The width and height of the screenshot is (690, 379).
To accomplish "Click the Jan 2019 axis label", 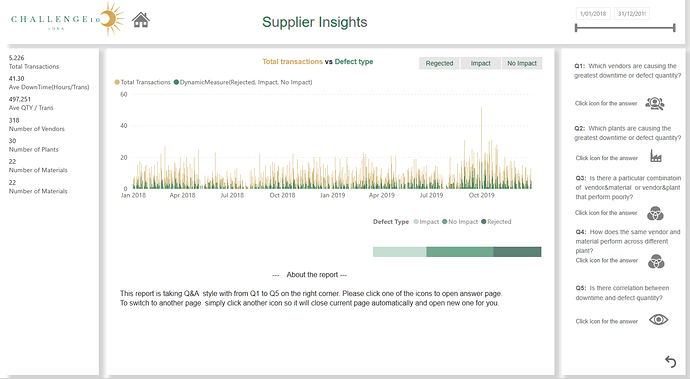I will 332,195.
